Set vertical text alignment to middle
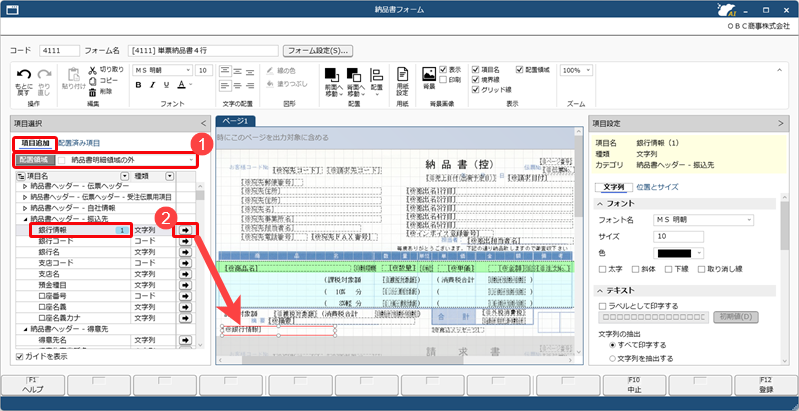Image resolution: width=799 pixels, height=411 pixels. click(x=237, y=71)
